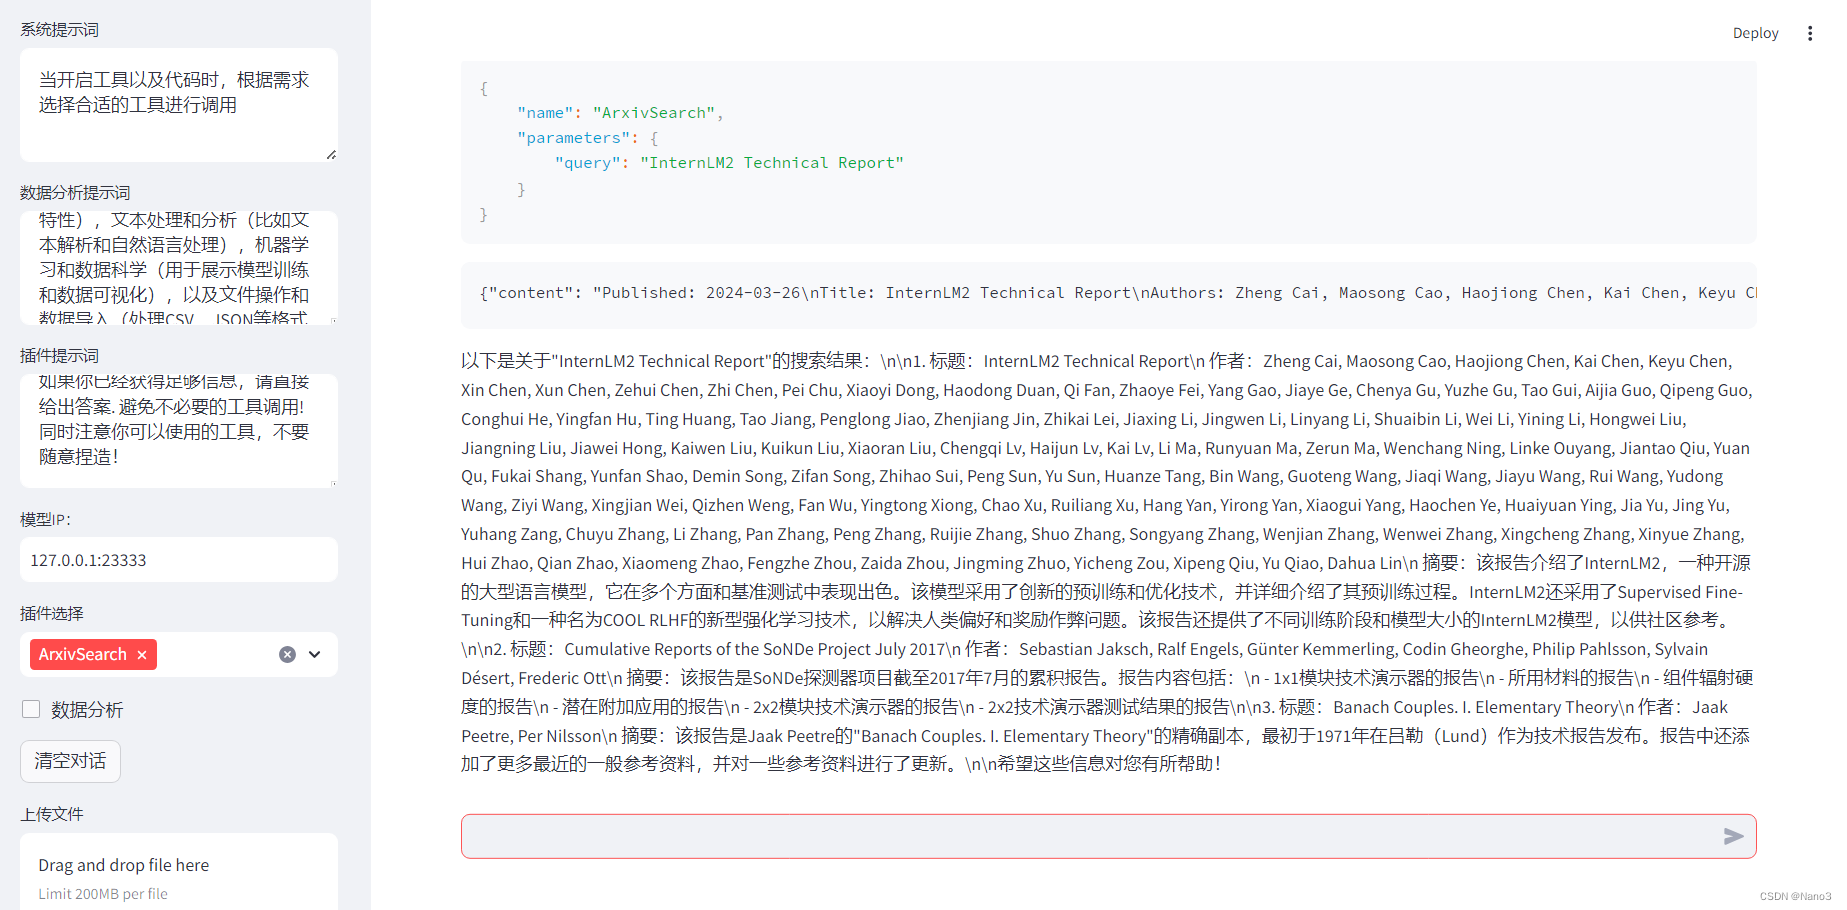The width and height of the screenshot is (1847, 910).
Task: Click the ArxivSearch JSON code block
Action: [x=1108, y=152]
